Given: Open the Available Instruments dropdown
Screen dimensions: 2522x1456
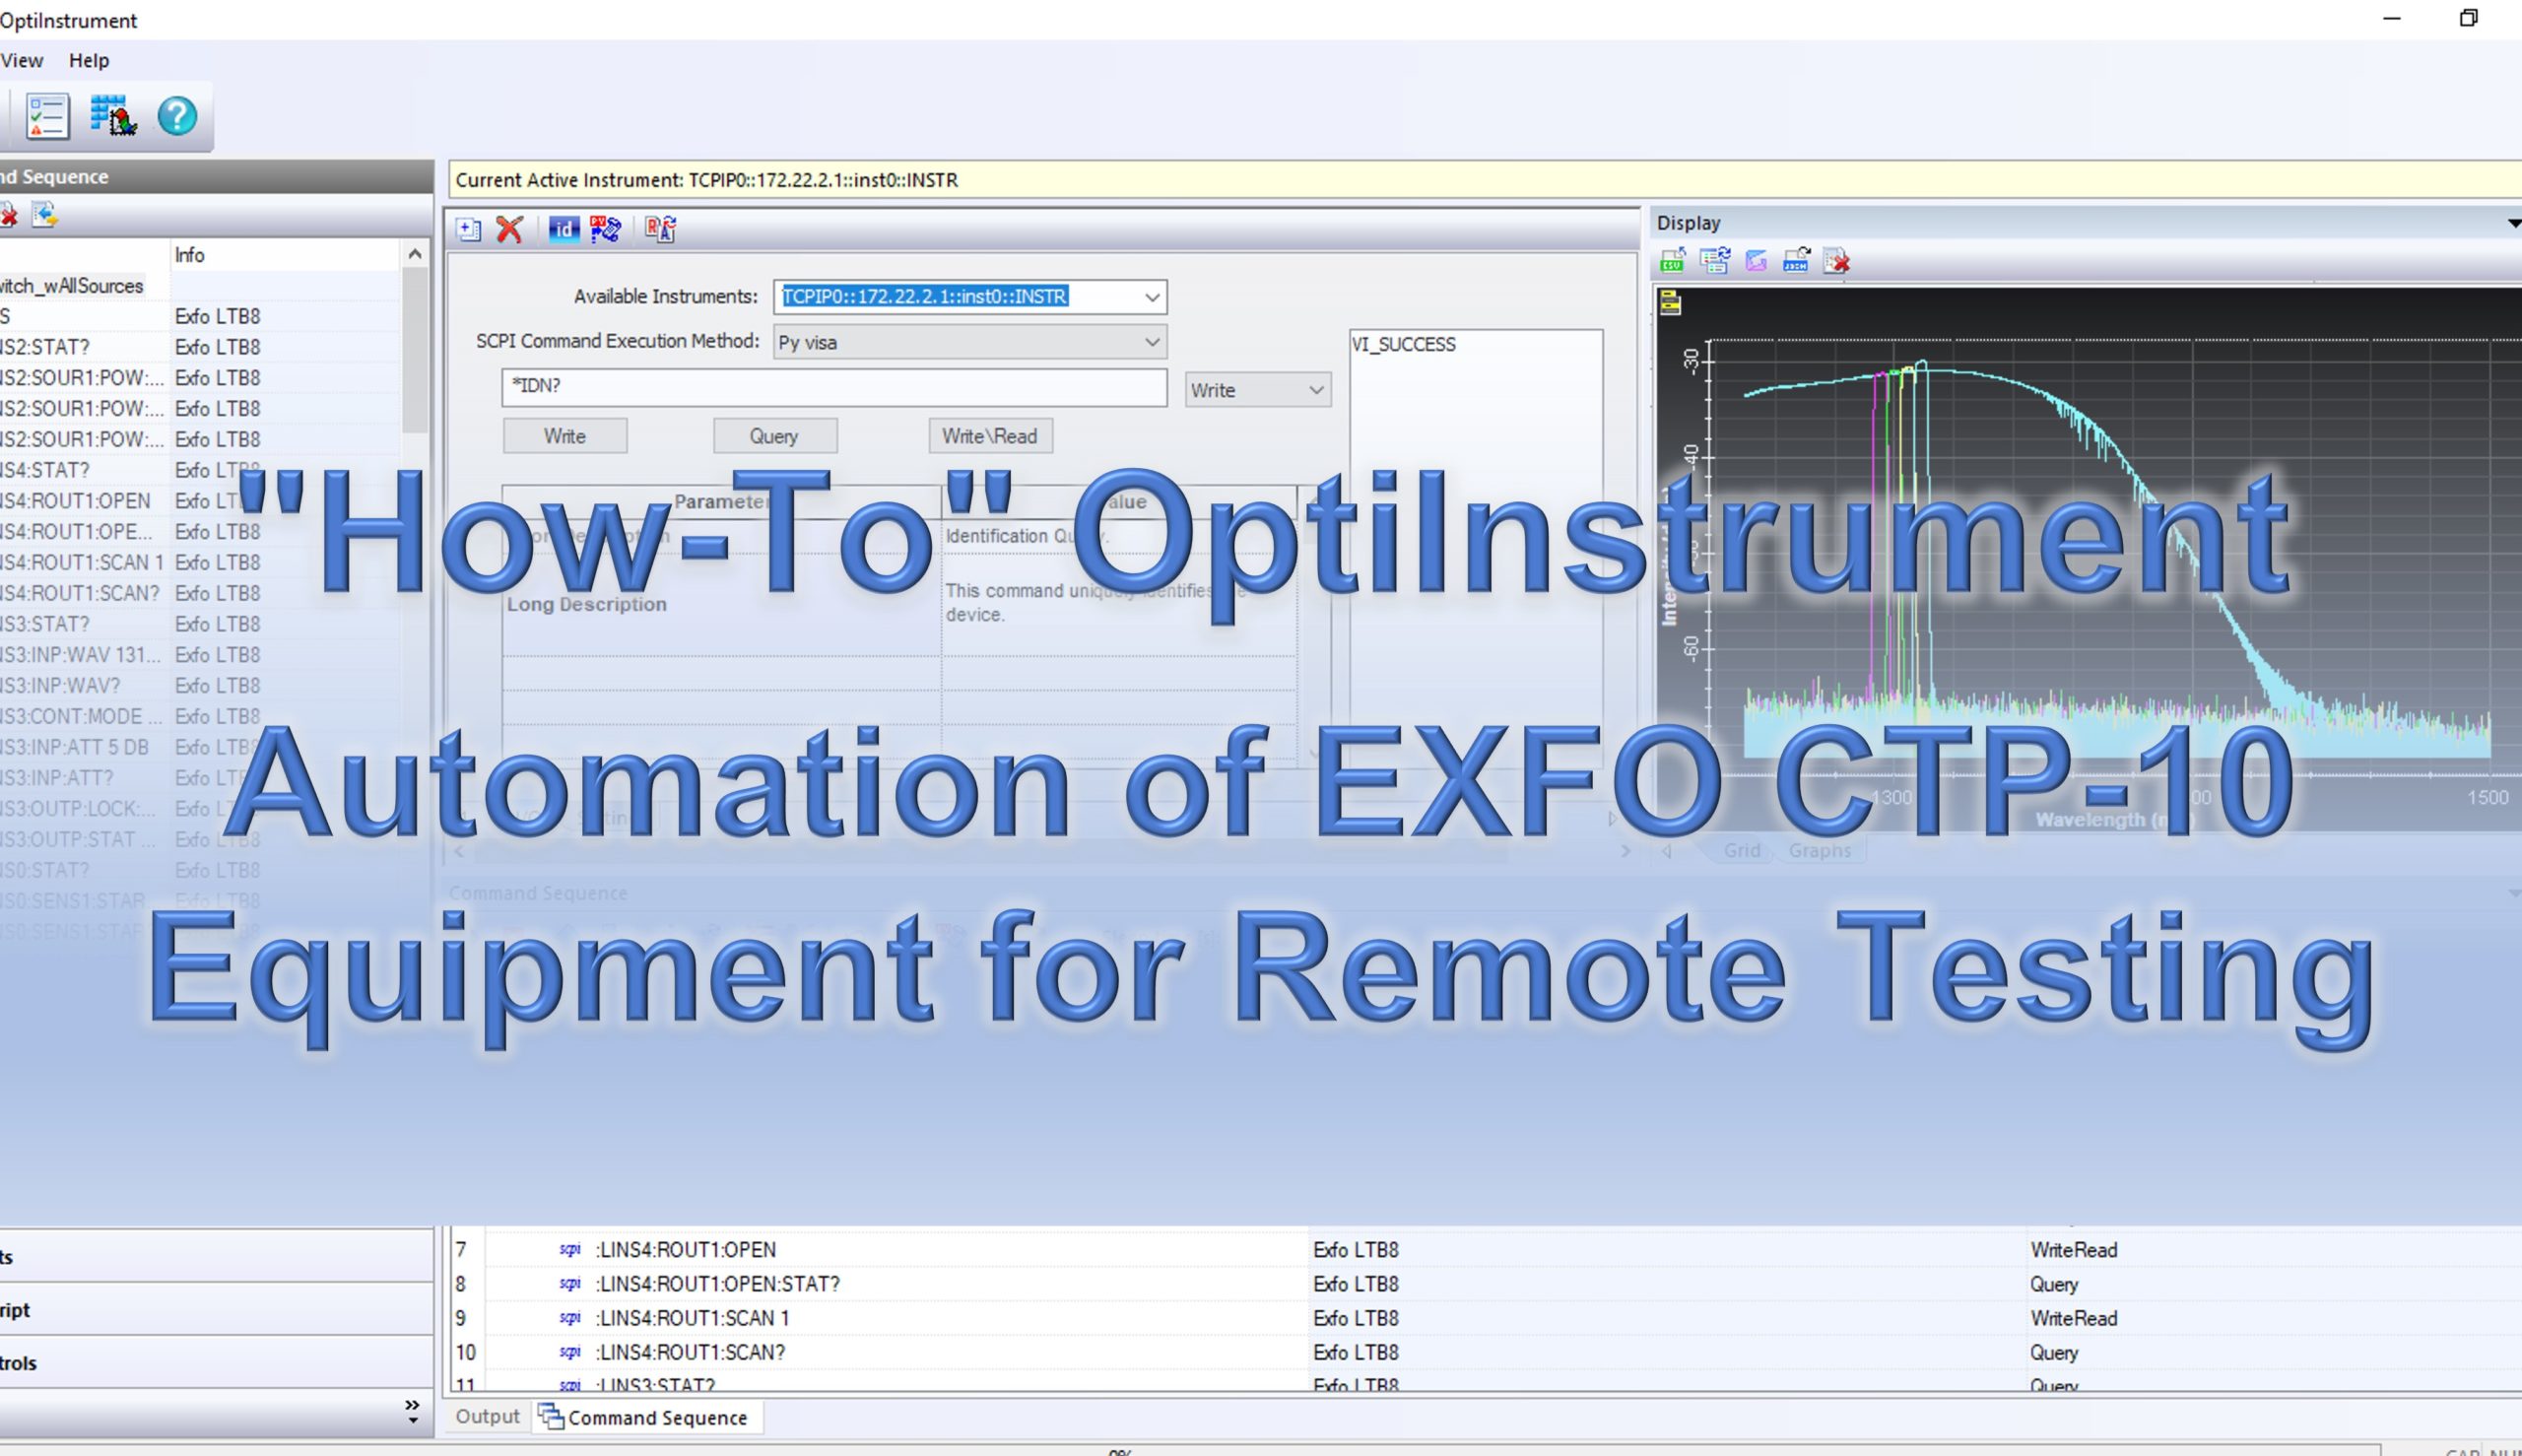Looking at the screenshot, I should [1152, 297].
